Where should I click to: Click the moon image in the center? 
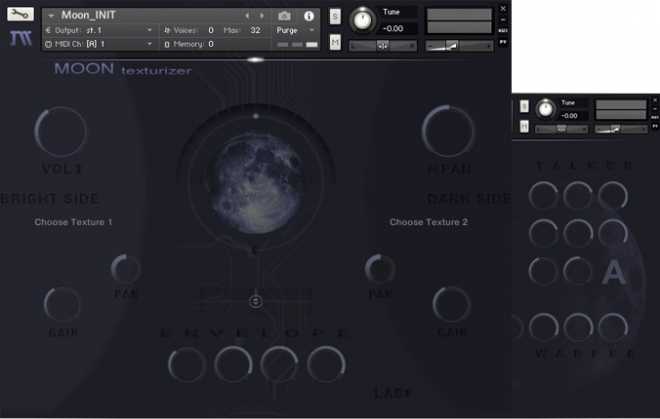coord(256,181)
